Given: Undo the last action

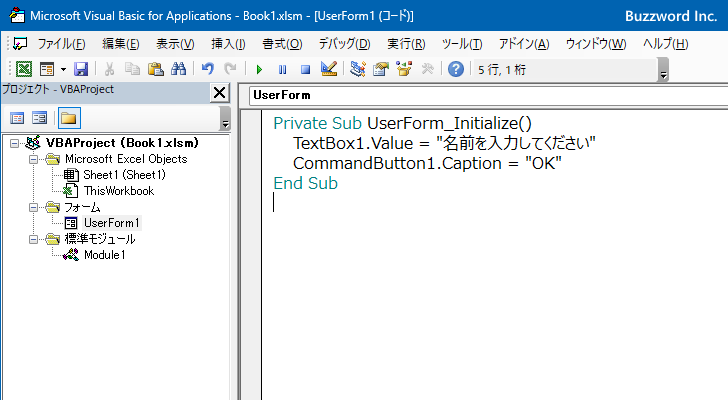Looking at the screenshot, I should (208, 70).
